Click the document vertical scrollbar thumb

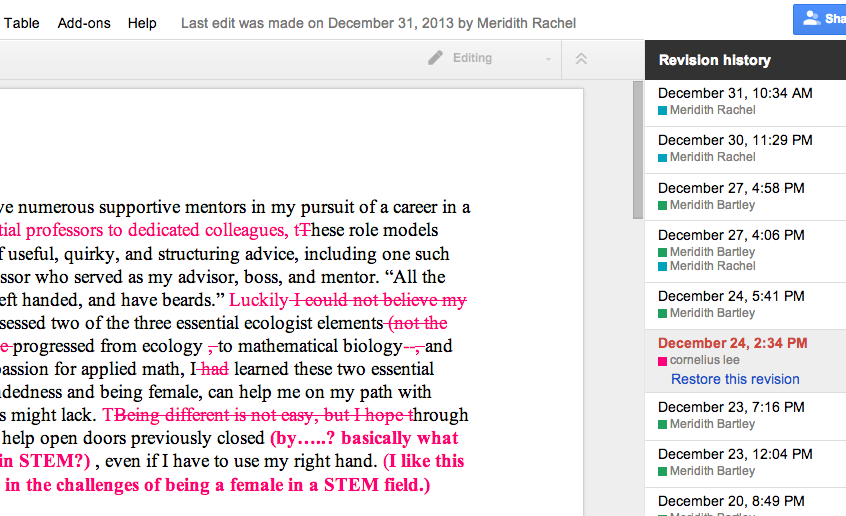638,150
